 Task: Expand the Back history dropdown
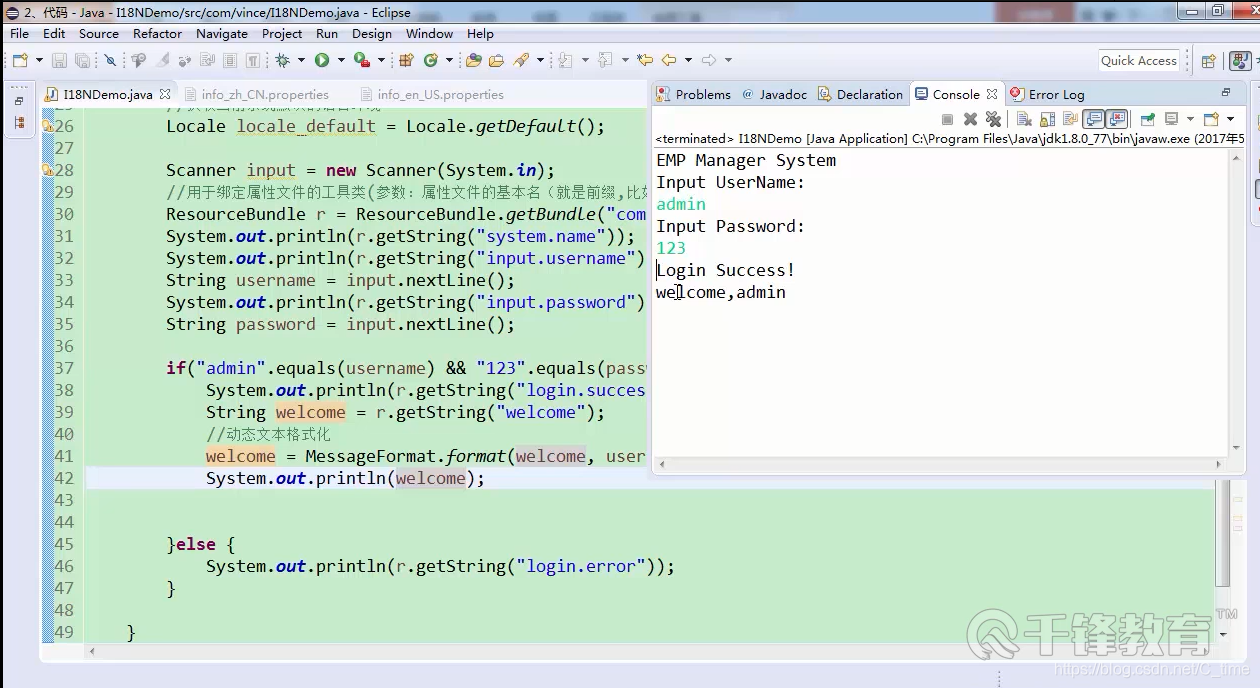click(688, 60)
